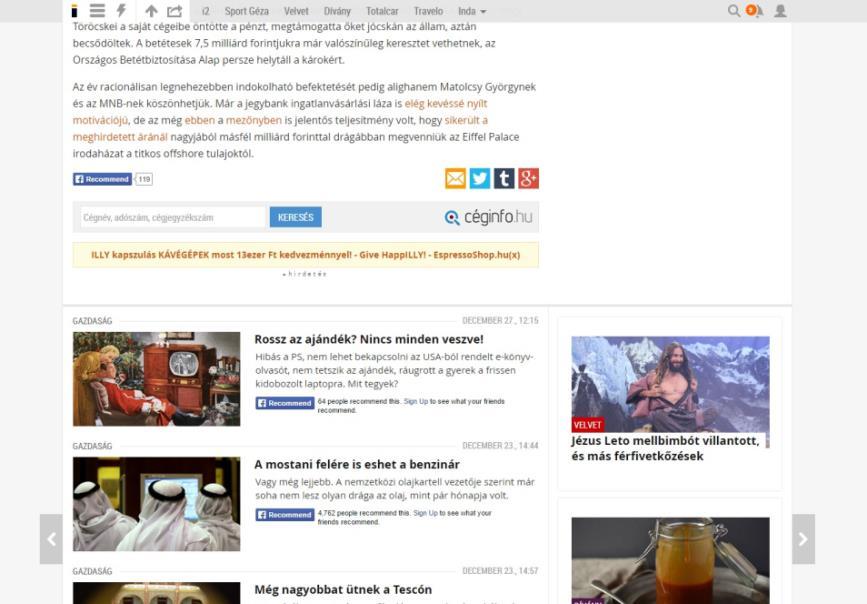Image resolution: width=867 pixels, height=604 pixels.
Task: Recommend 'Rossz az ajándék' article on Facebook
Action: tap(285, 403)
